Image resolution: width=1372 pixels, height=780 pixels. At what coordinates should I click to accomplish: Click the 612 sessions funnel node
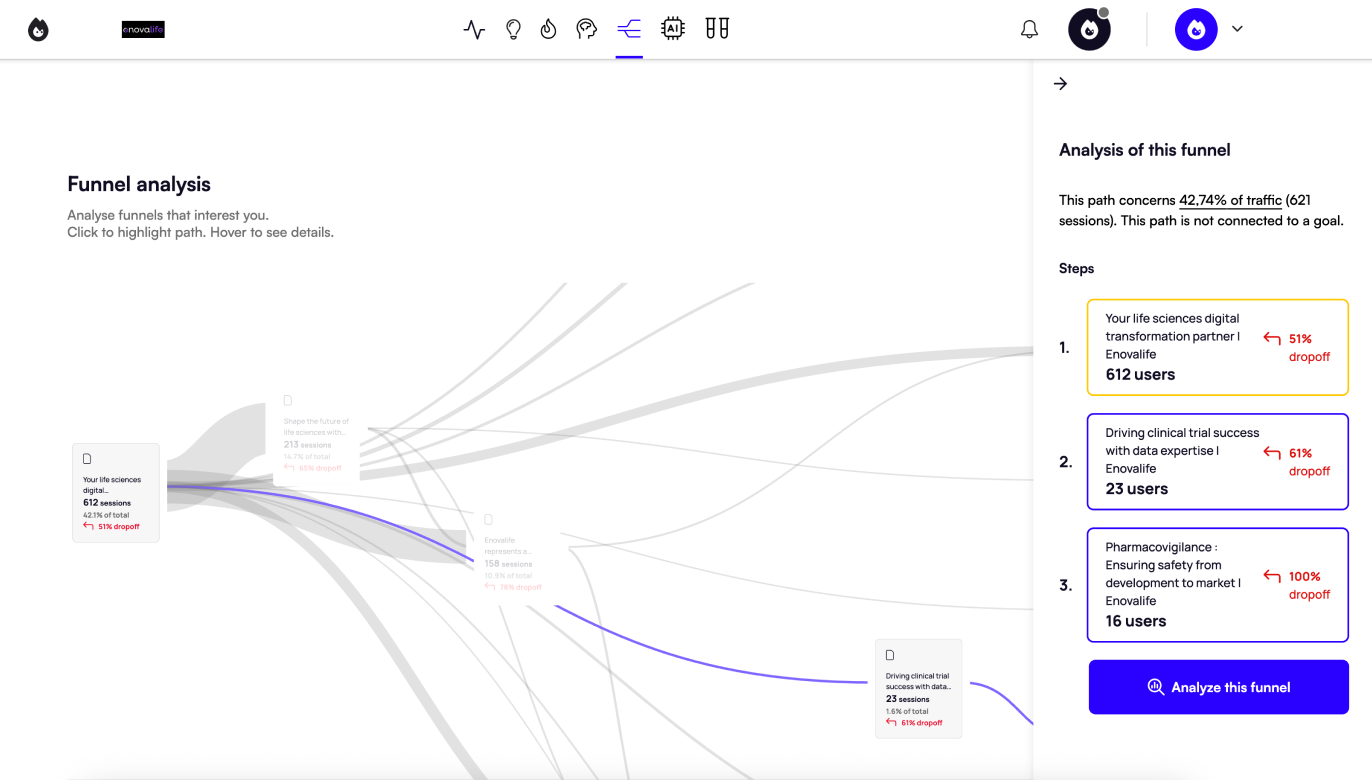(116, 493)
